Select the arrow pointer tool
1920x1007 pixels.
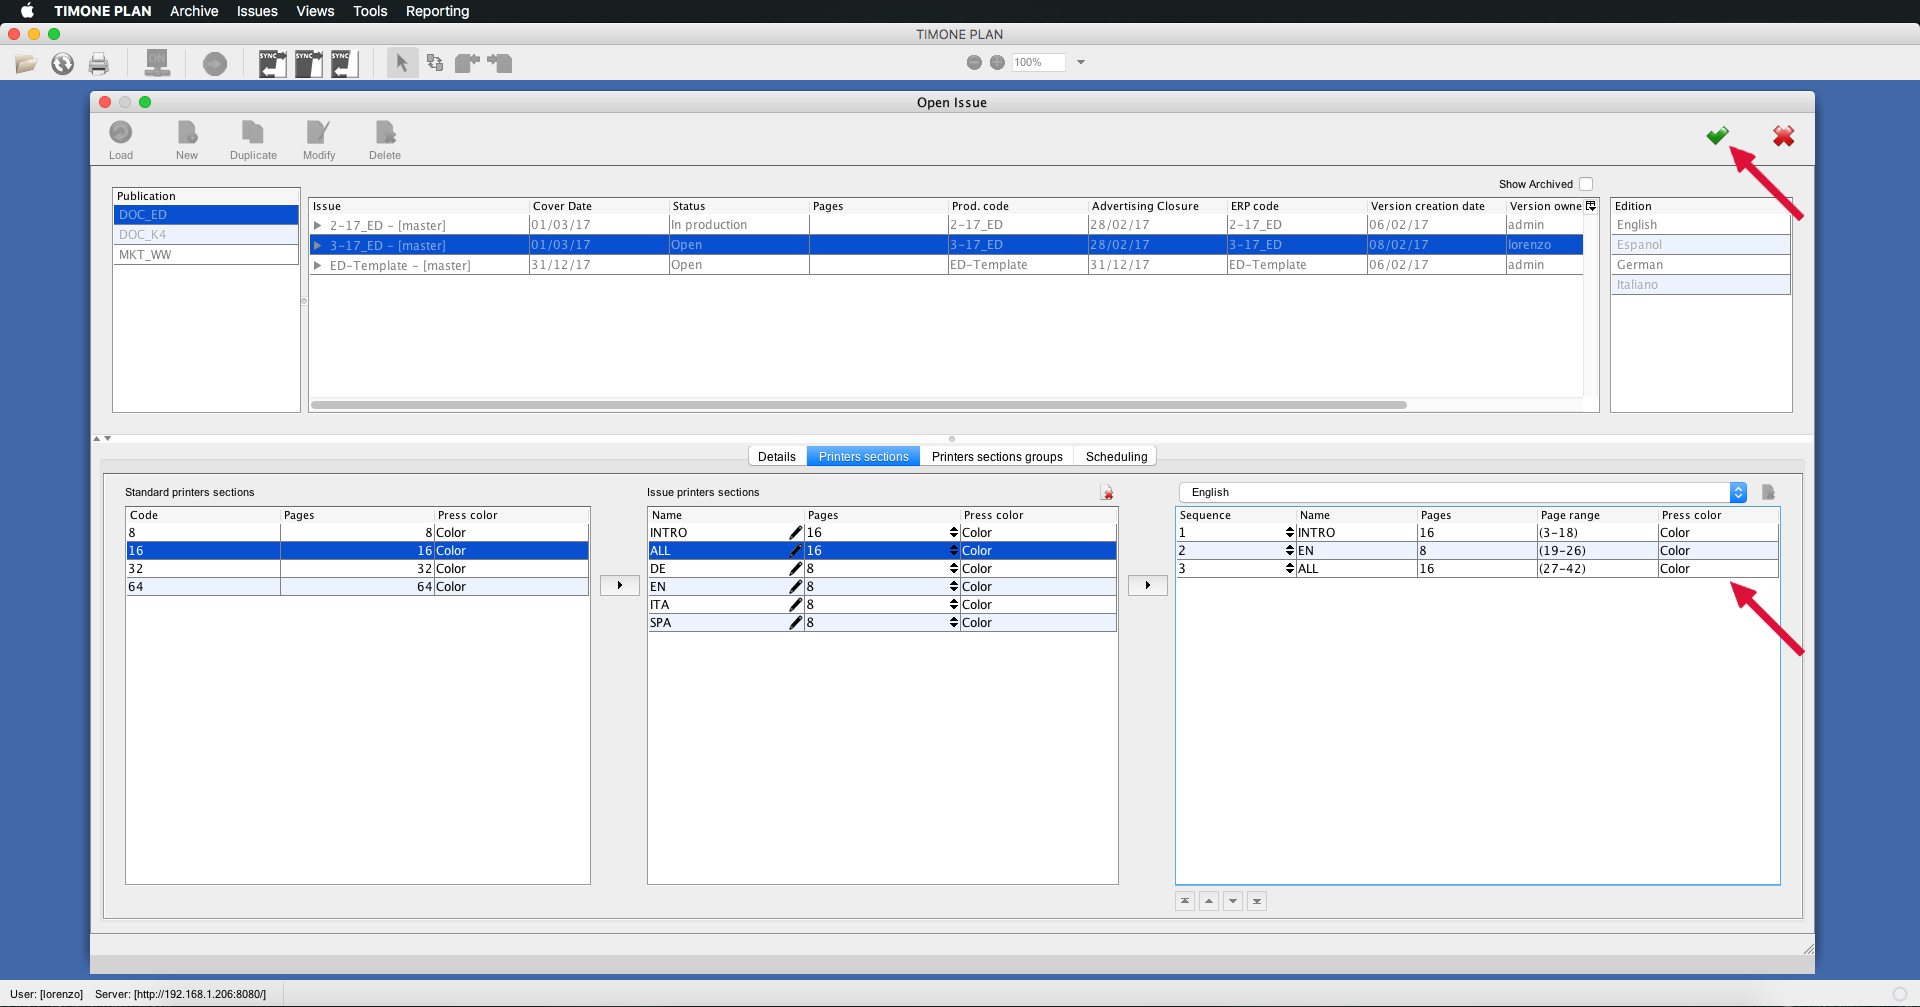click(x=402, y=63)
